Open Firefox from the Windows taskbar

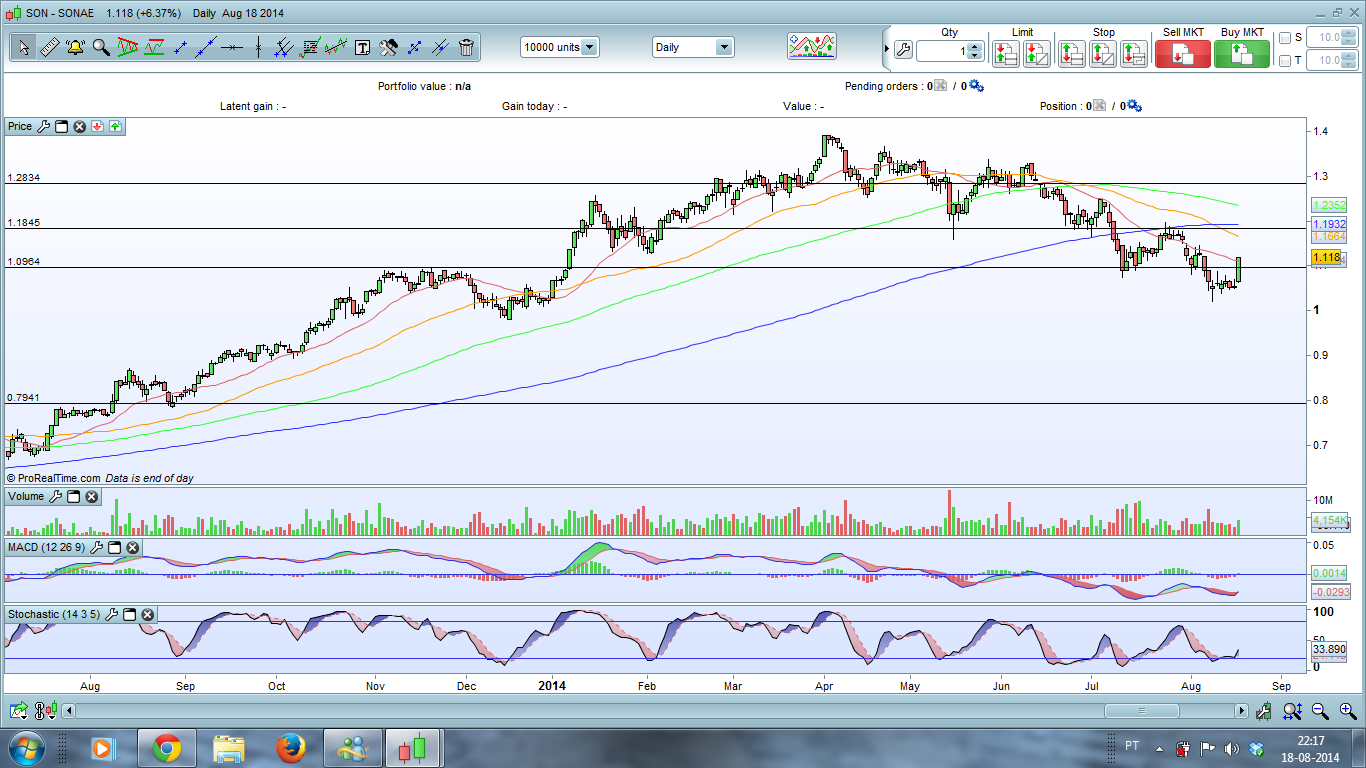tap(291, 748)
